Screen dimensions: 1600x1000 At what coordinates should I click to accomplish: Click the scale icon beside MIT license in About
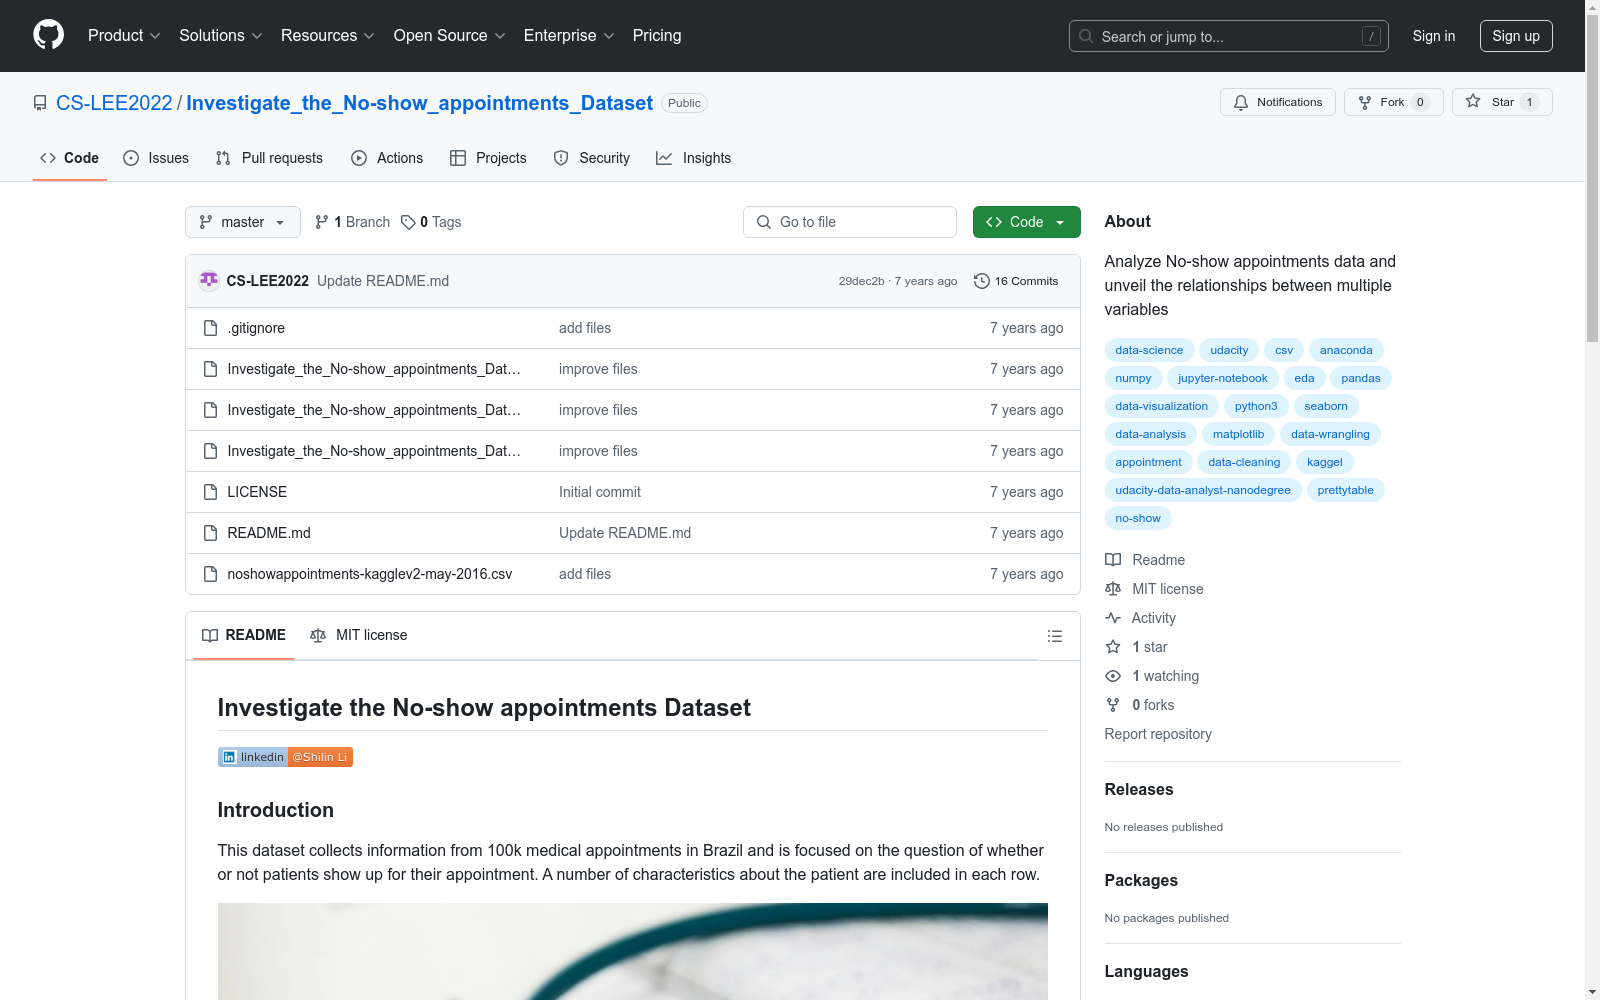coord(1113,589)
